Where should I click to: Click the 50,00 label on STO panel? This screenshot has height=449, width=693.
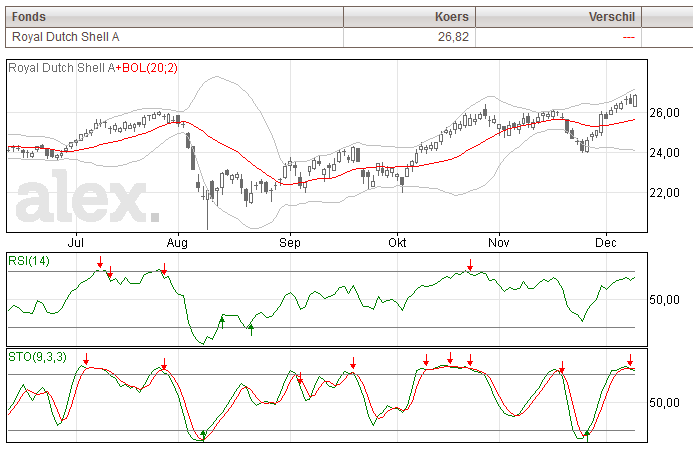tap(664, 403)
